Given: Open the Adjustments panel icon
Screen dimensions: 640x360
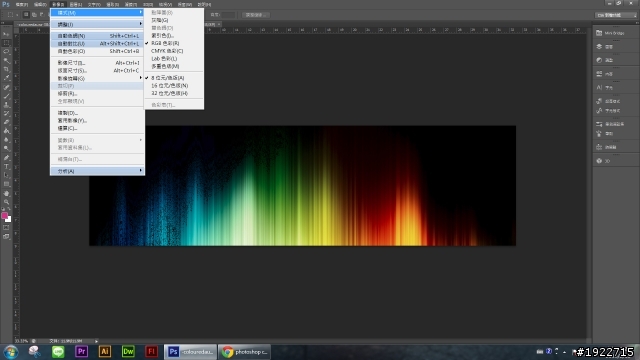Looking at the screenshot, I should (x=599, y=60).
